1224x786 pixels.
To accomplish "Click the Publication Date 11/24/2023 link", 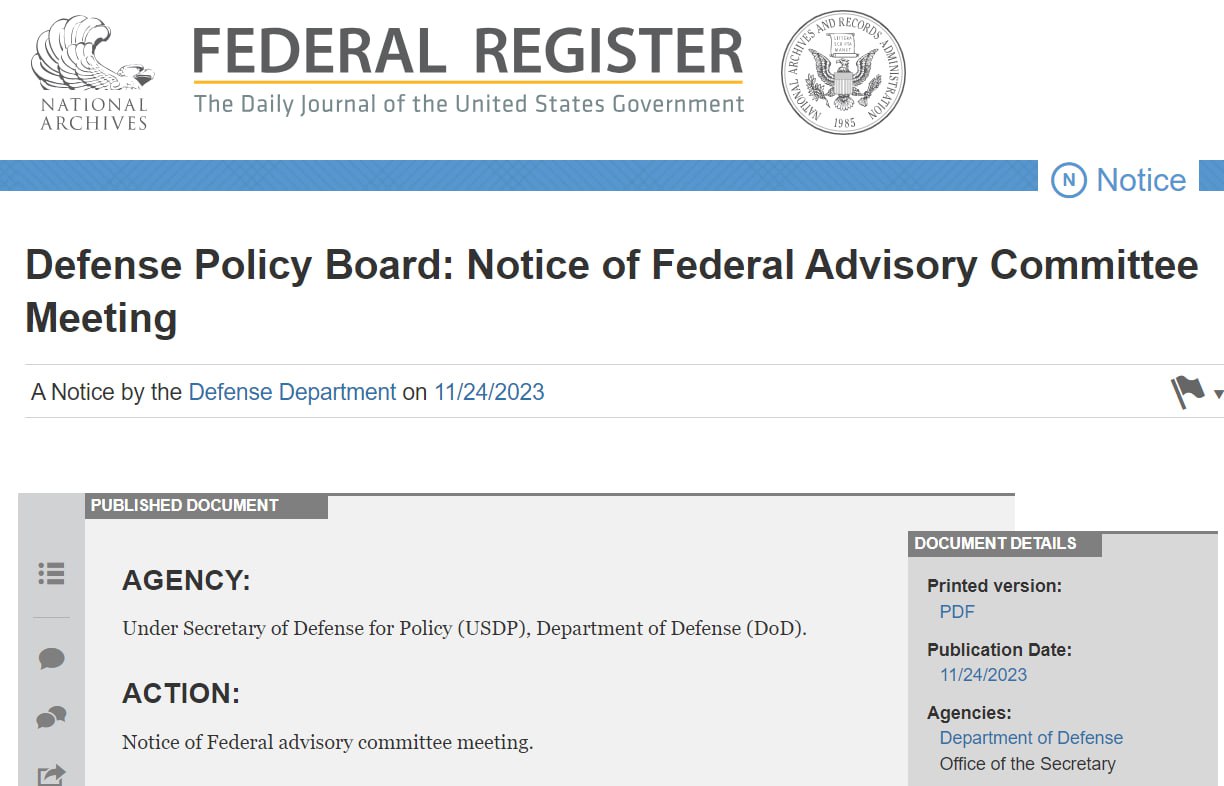I will [x=983, y=675].
